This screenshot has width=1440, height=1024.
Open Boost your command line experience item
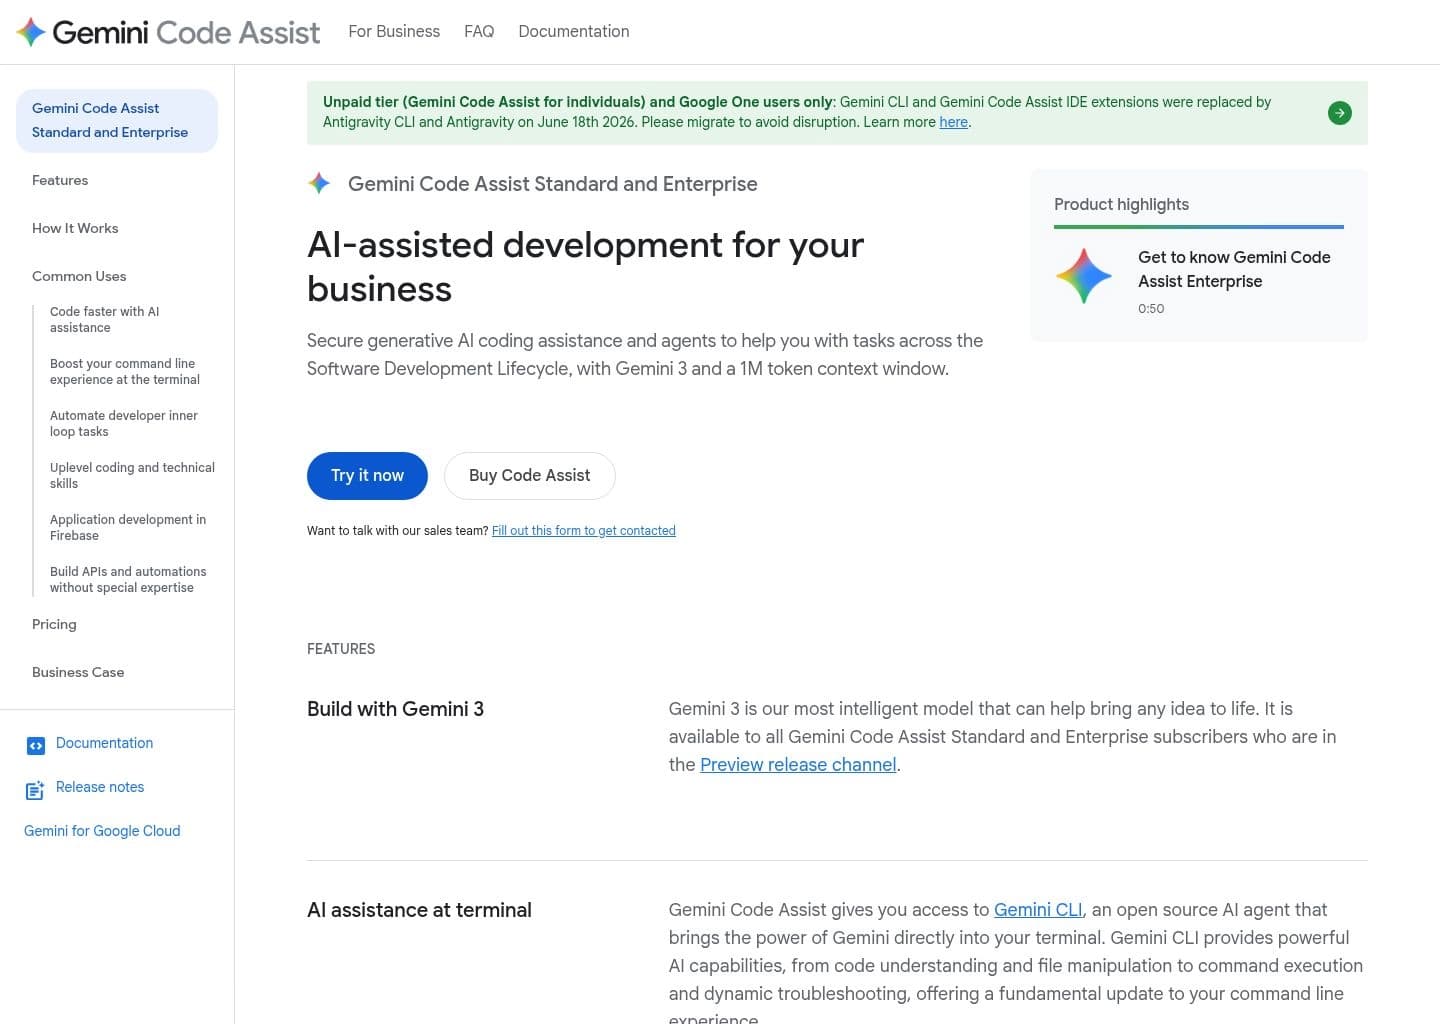[x=125, y=372]
